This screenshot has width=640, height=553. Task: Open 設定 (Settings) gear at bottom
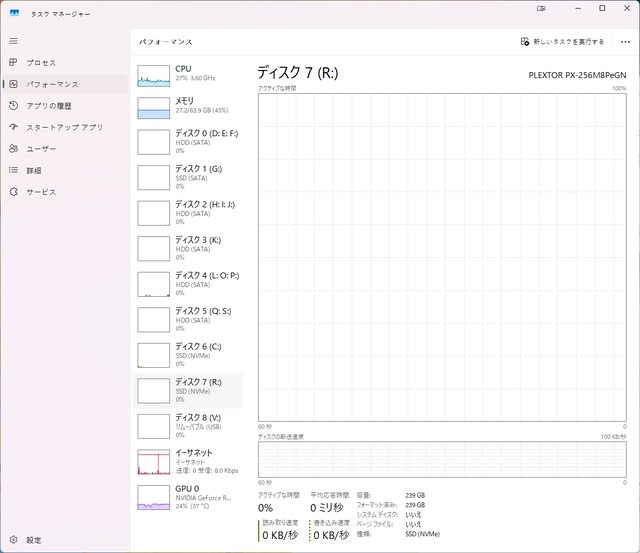point(14,540)
